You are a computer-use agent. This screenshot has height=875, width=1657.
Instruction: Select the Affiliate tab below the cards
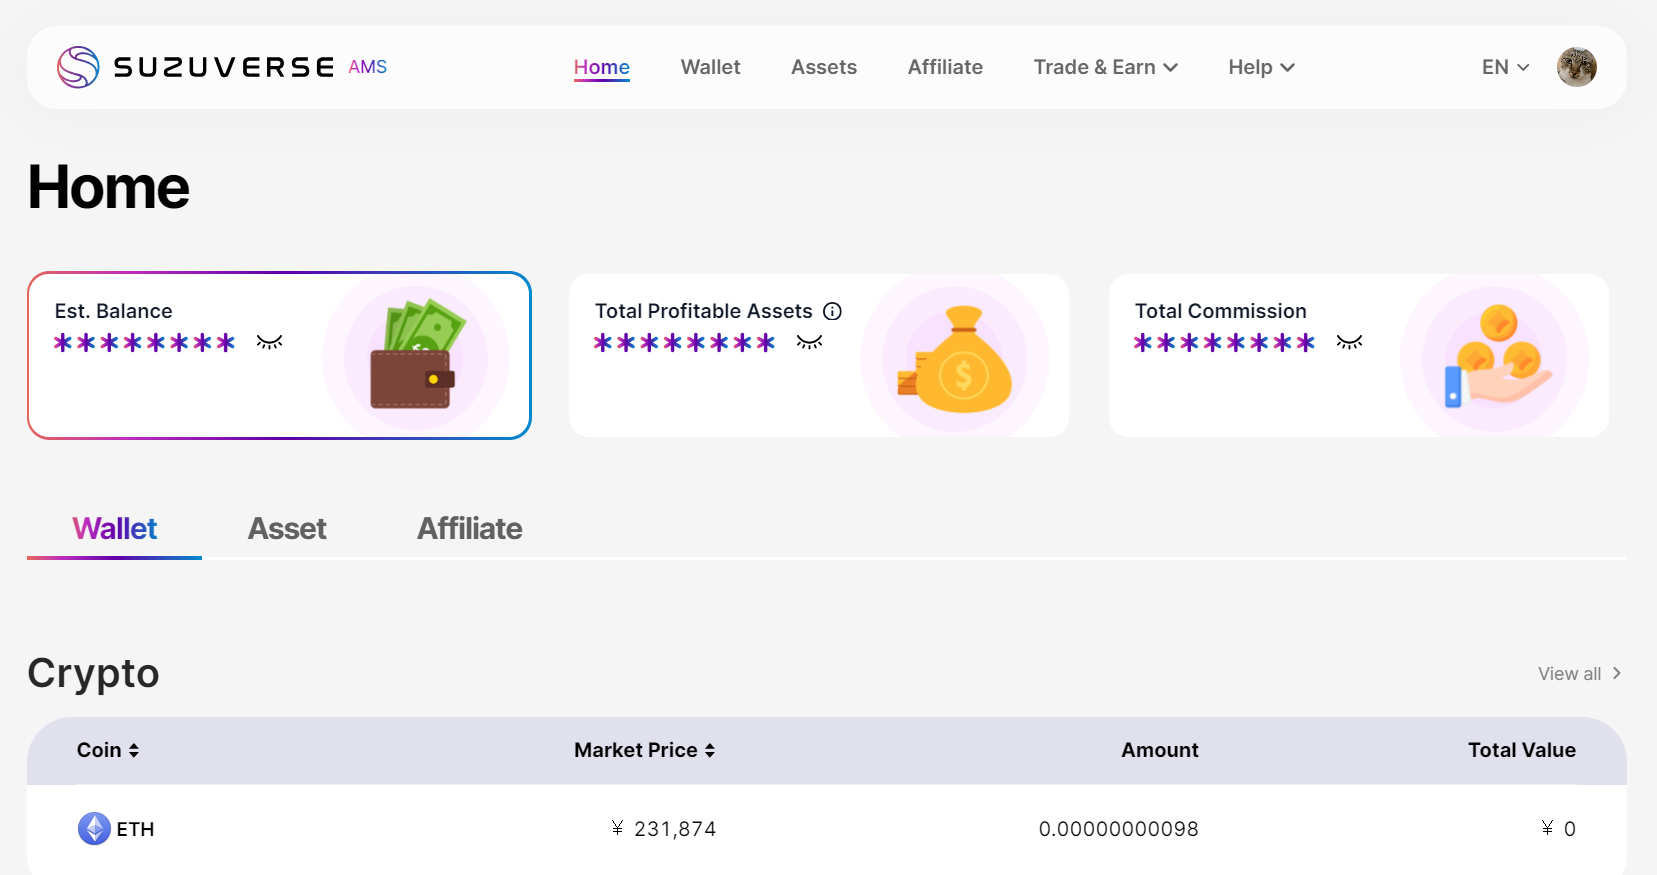click(469, 528)
